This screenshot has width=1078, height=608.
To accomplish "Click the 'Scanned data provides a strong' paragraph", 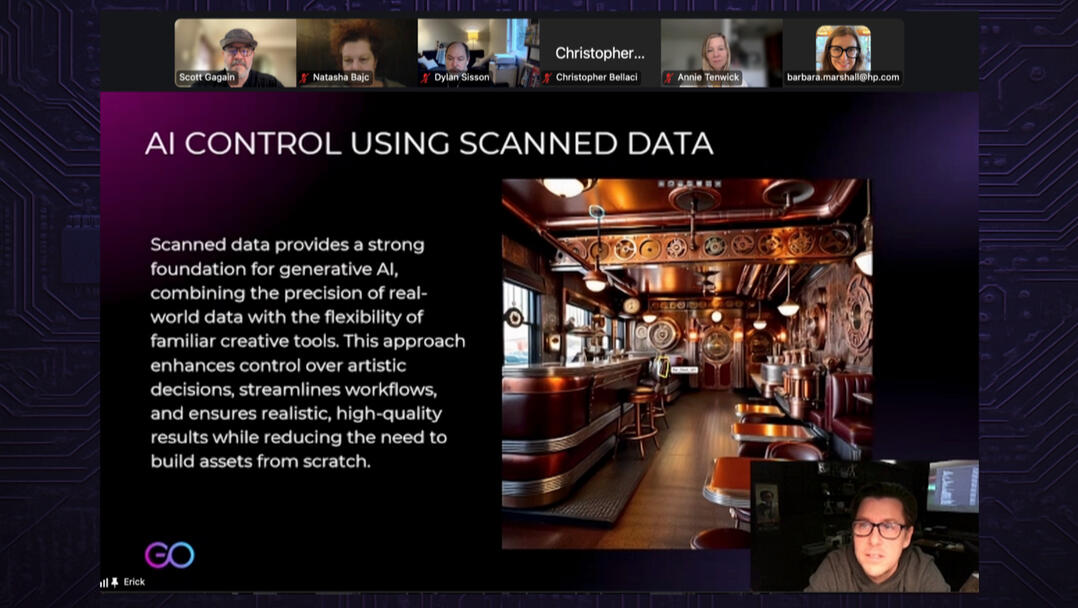I will point(308,353).
